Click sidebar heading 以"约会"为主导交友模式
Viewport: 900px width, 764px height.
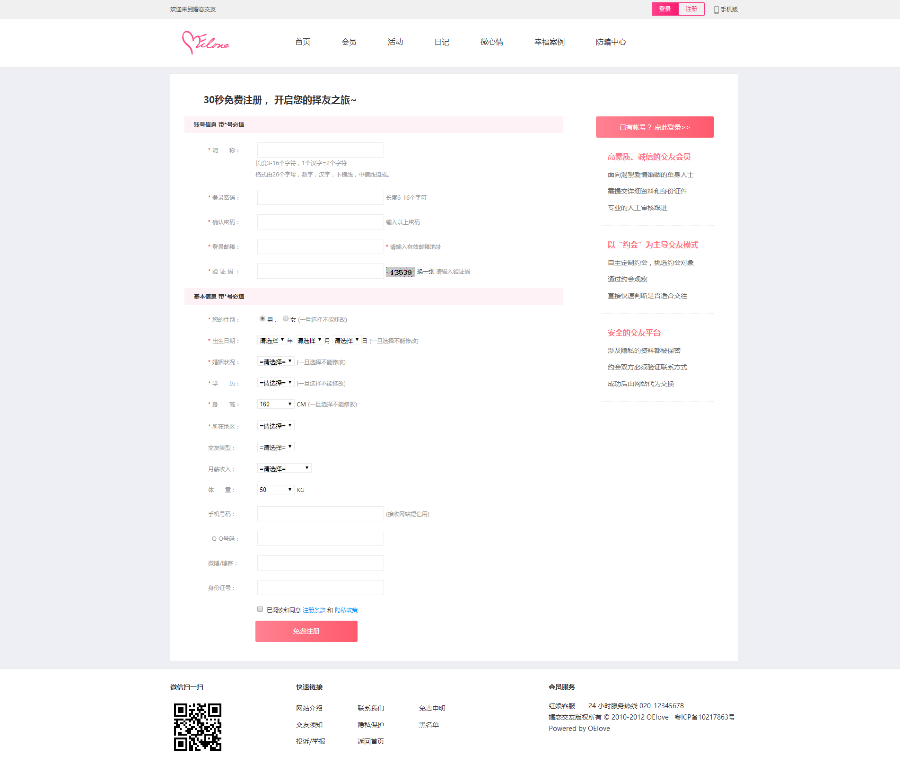[x=653, y=245]
